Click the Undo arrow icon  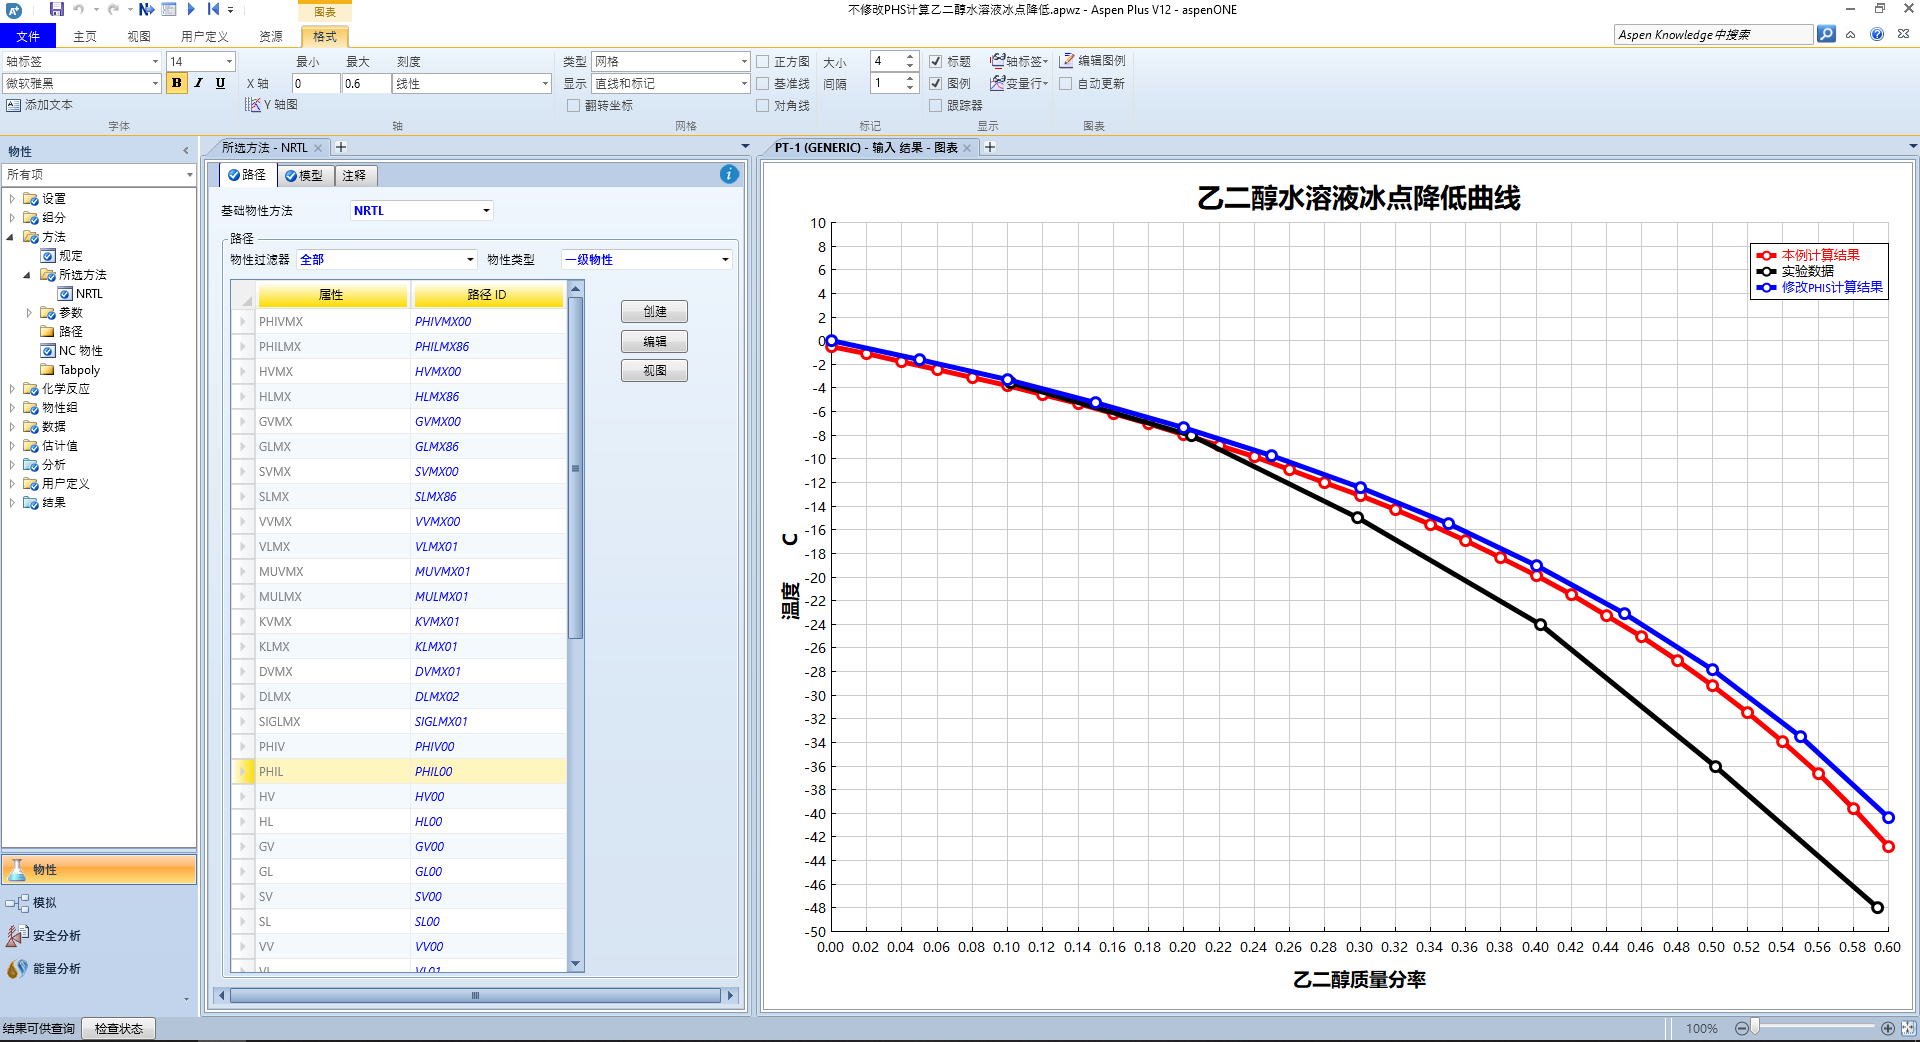pos(79,9)
